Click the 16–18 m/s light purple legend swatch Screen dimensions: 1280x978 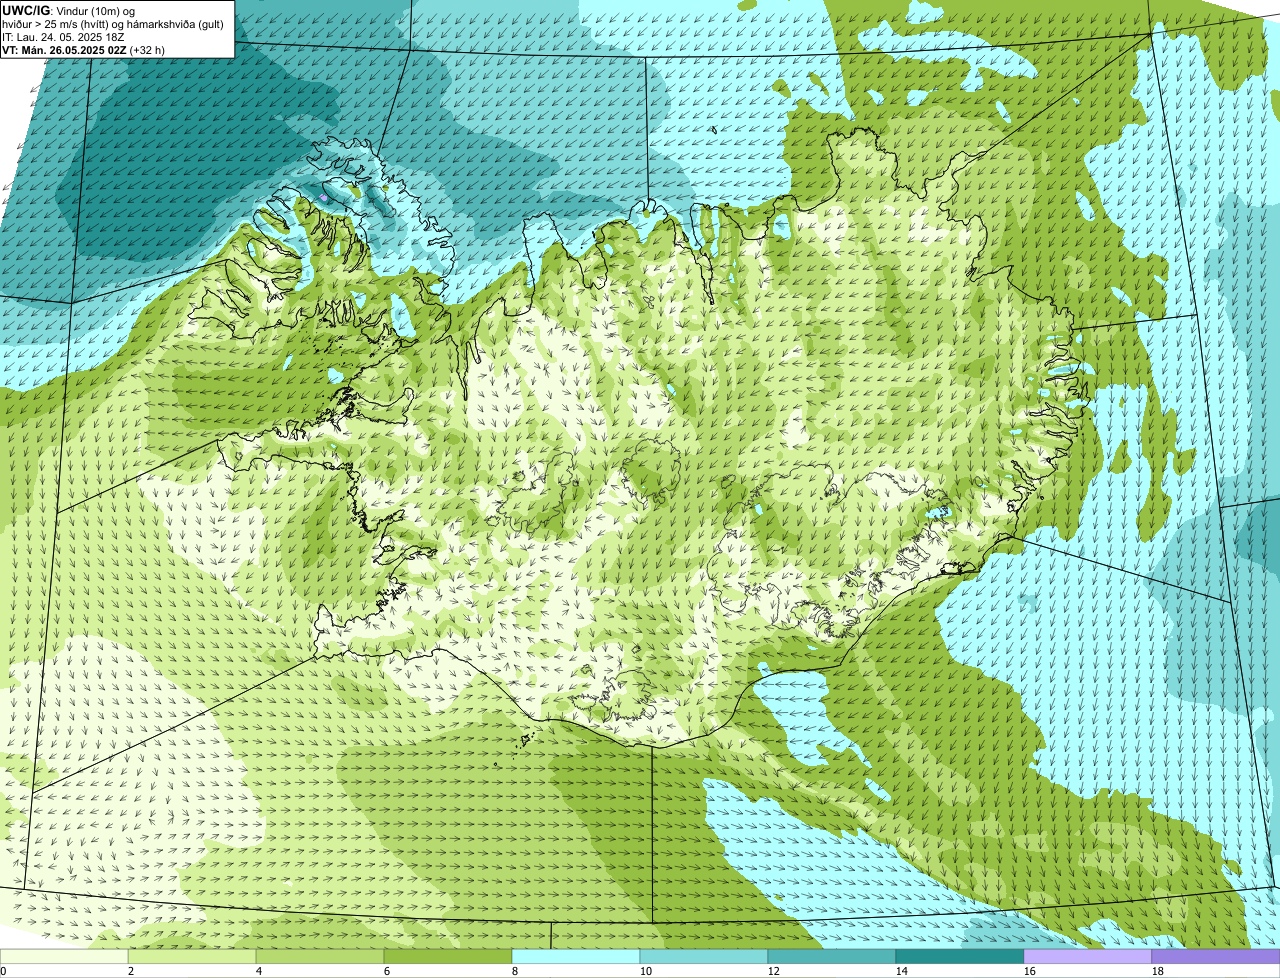coord(1088,956)
